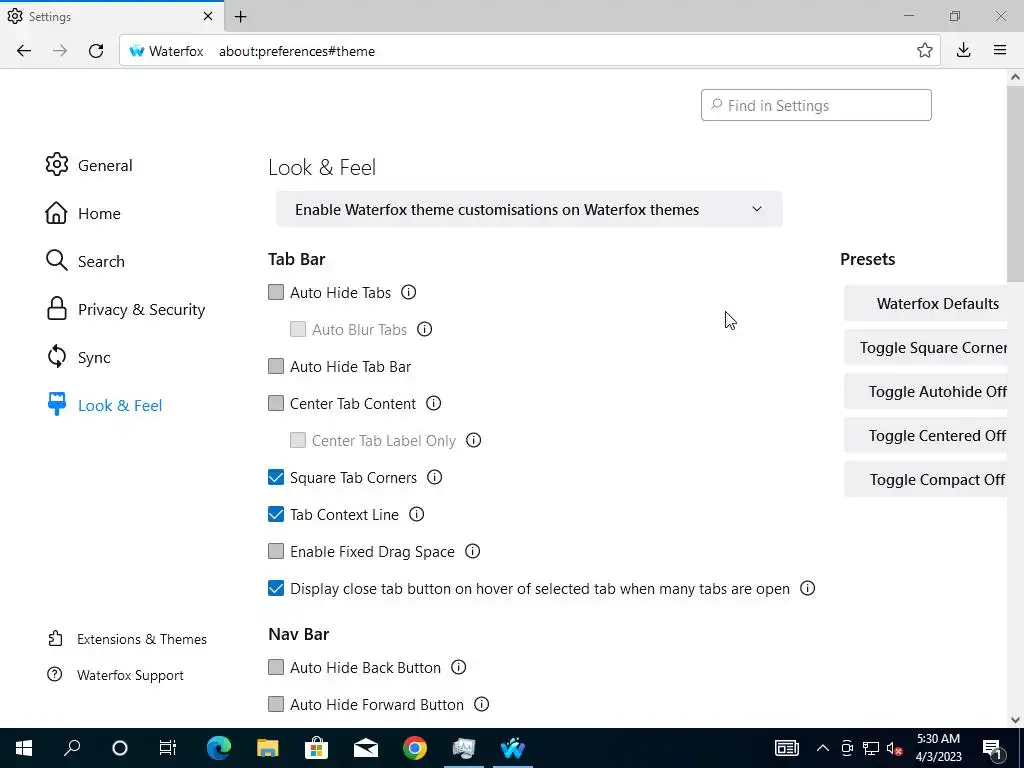Enable Center Tab Content checkbox
This screenshot has width=1024, height=768.
pyautogui.click(x=276, y=403)
